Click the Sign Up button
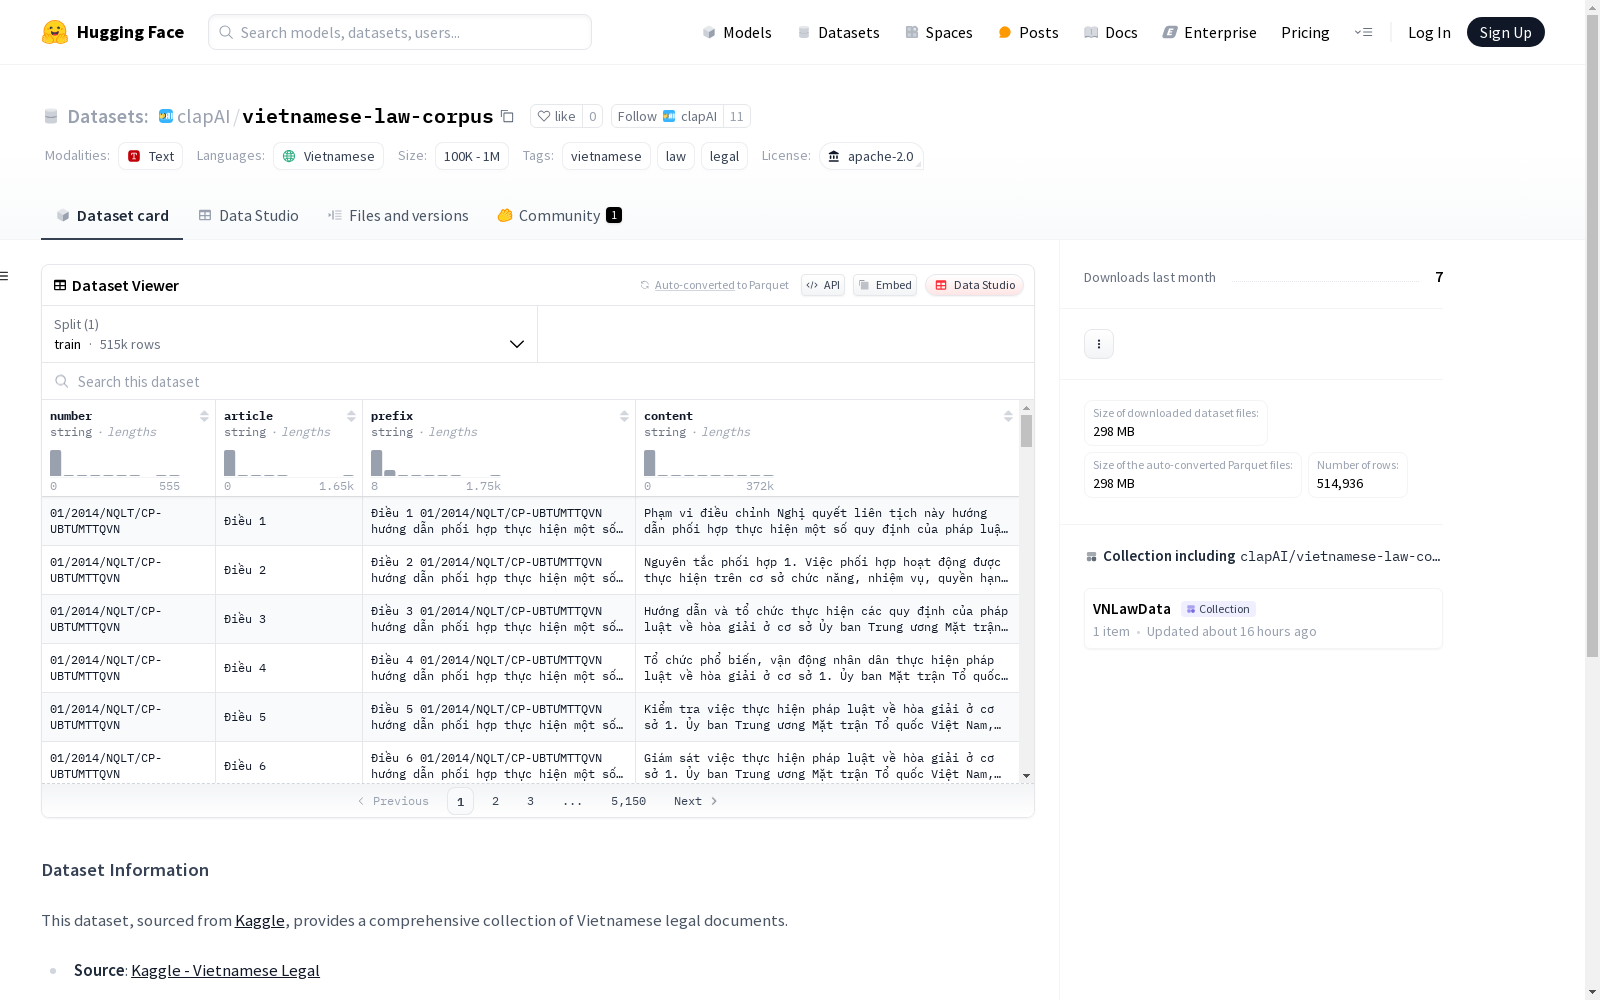The image size is (1600, 1000). pos(1505,32)
